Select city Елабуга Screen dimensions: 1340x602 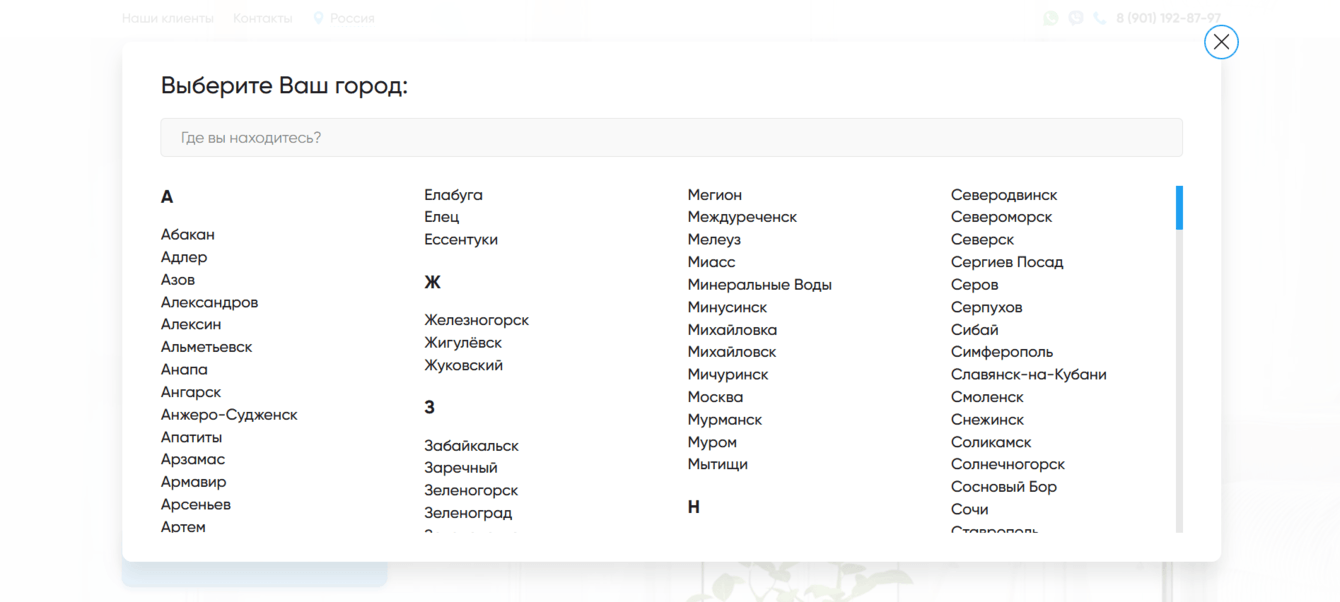click(453, 195)
